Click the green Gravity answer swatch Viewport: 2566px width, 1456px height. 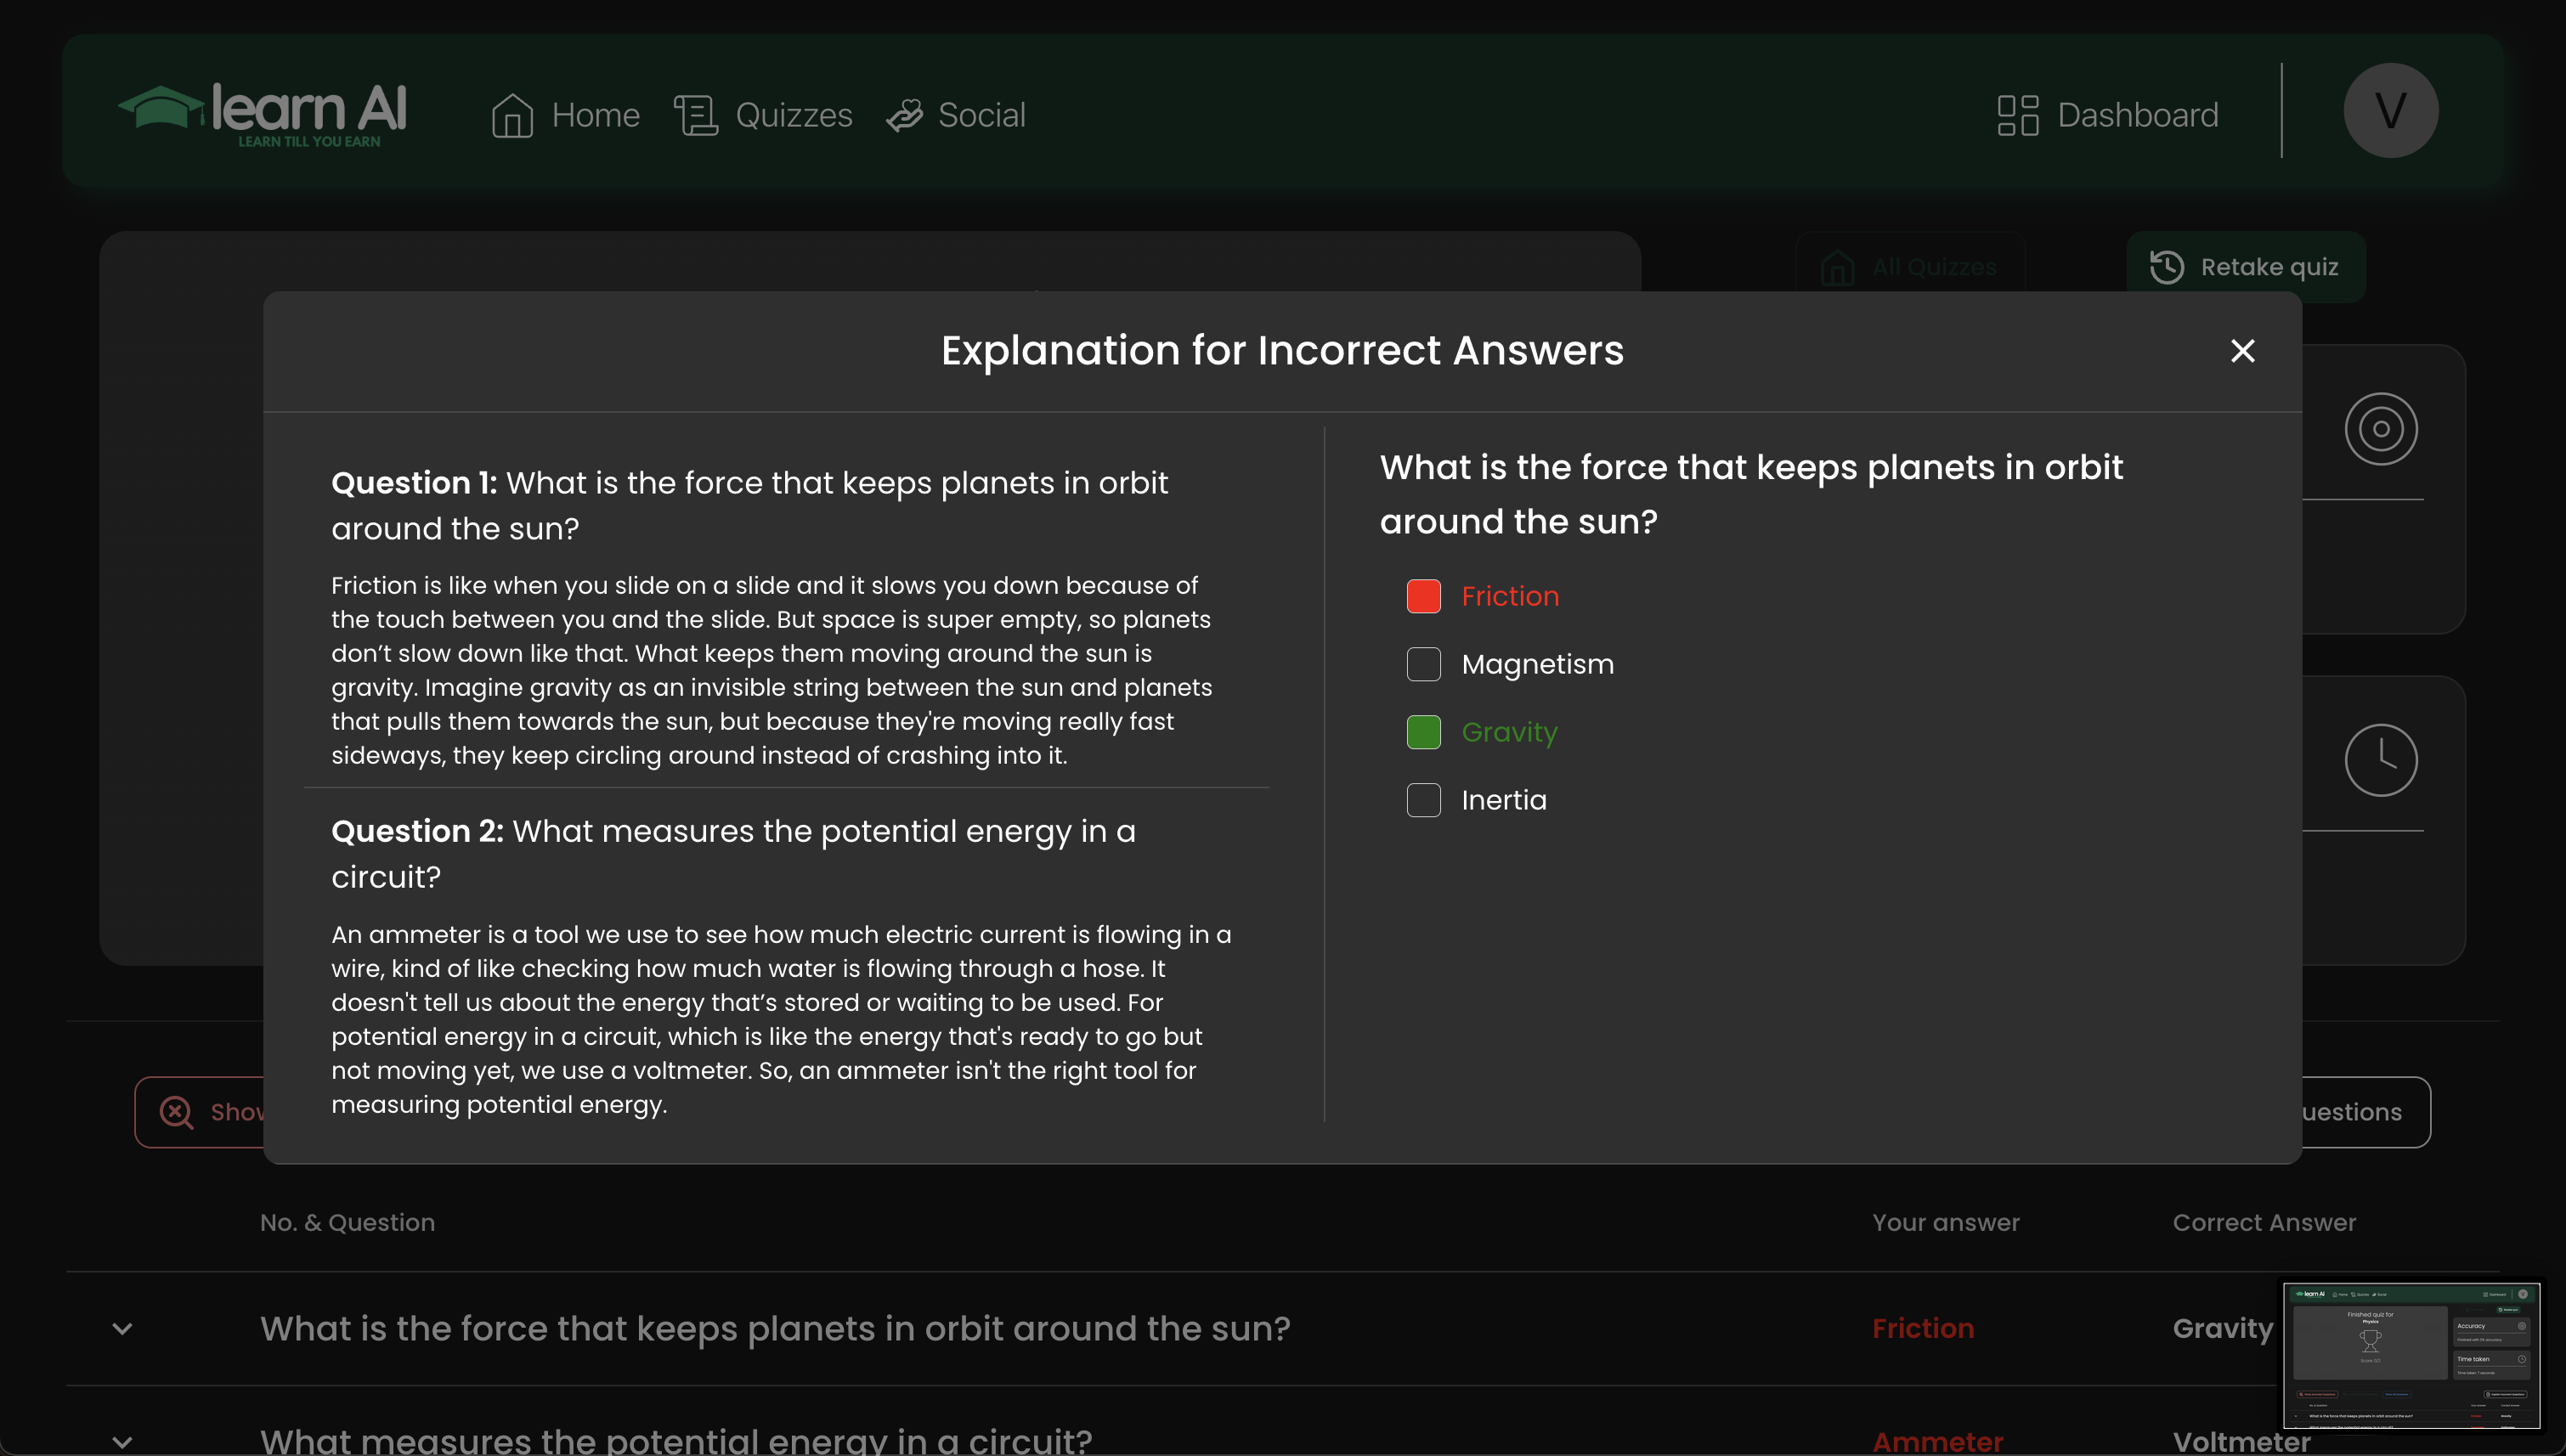point(1423,732)
